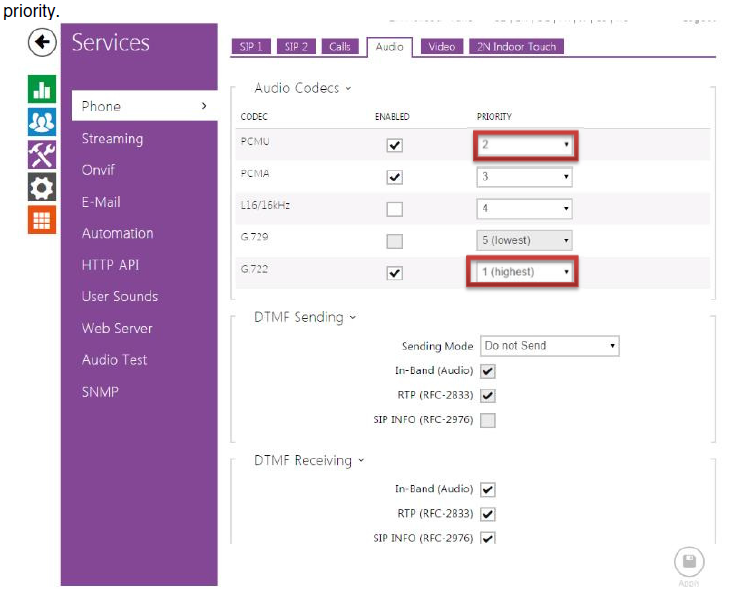Switch to the SIP 1 tab
Viewport: 741px width, 605px height.
pyautogui.click(x=250, y=47)
